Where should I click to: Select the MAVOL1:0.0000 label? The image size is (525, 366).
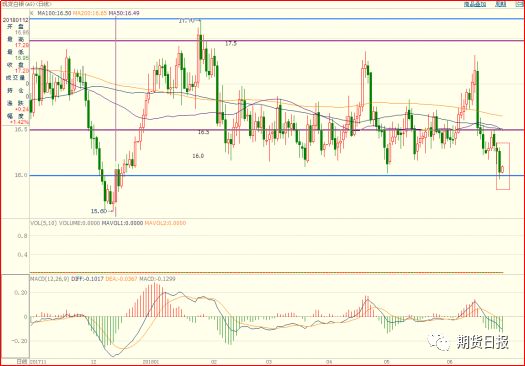122,223
